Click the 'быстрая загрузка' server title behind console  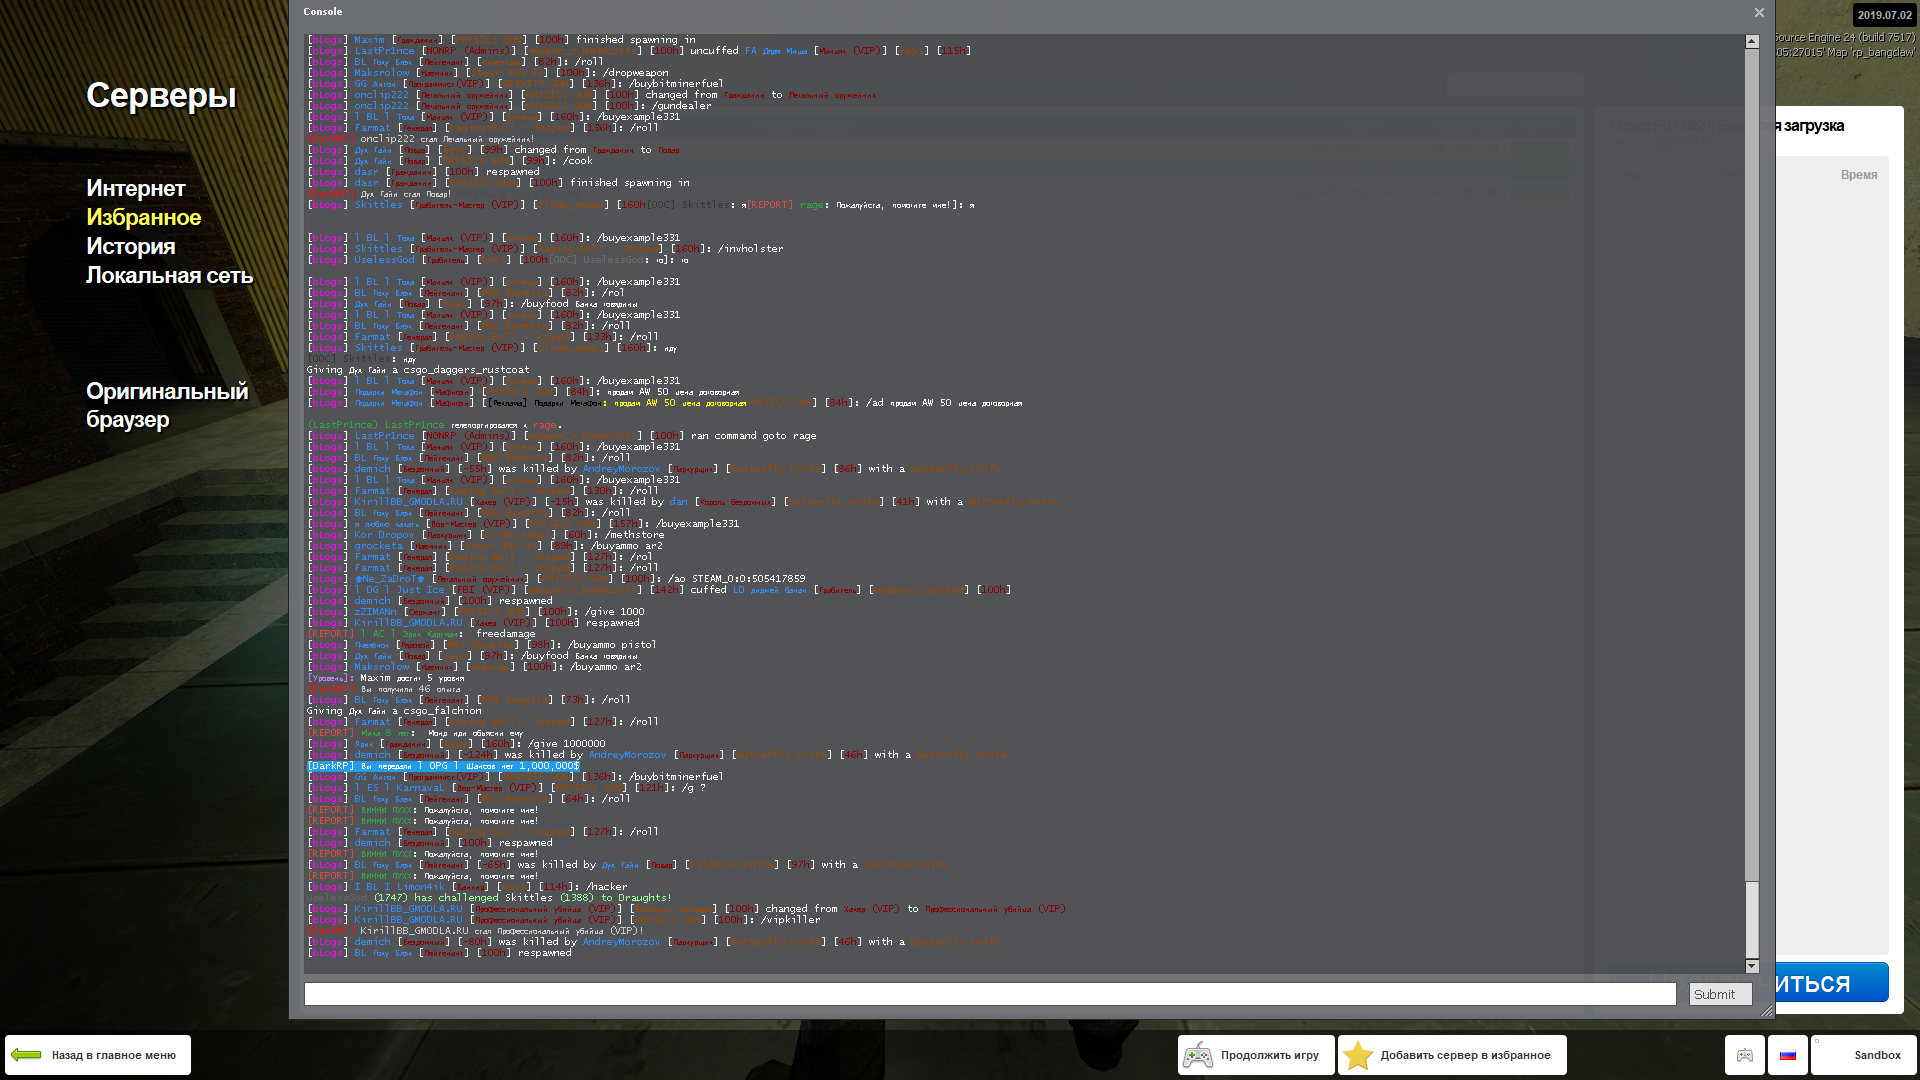coord(1810,126)
